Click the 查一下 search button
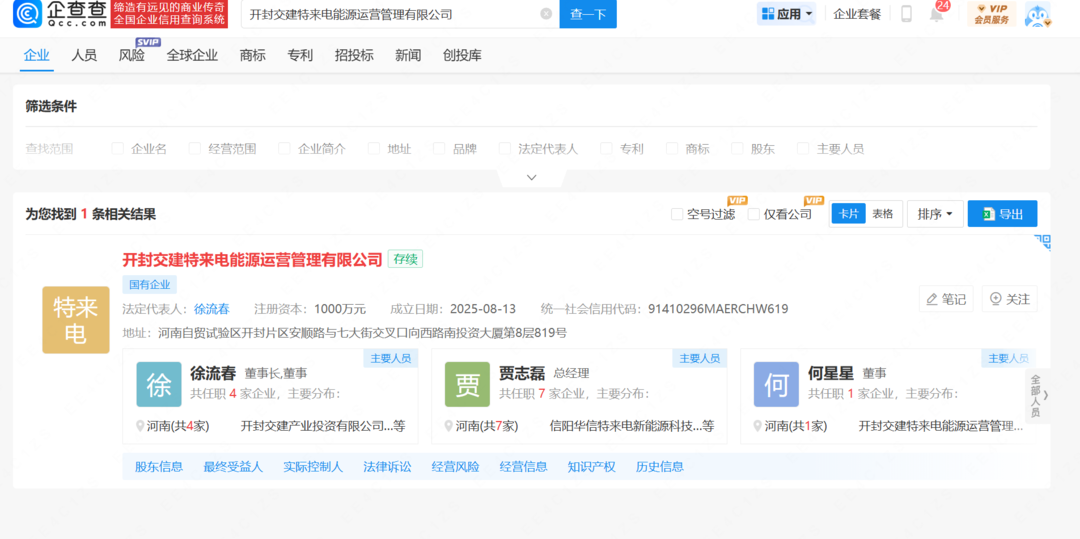This screenshot has height=539, width=1080. [x=588, y=14]
